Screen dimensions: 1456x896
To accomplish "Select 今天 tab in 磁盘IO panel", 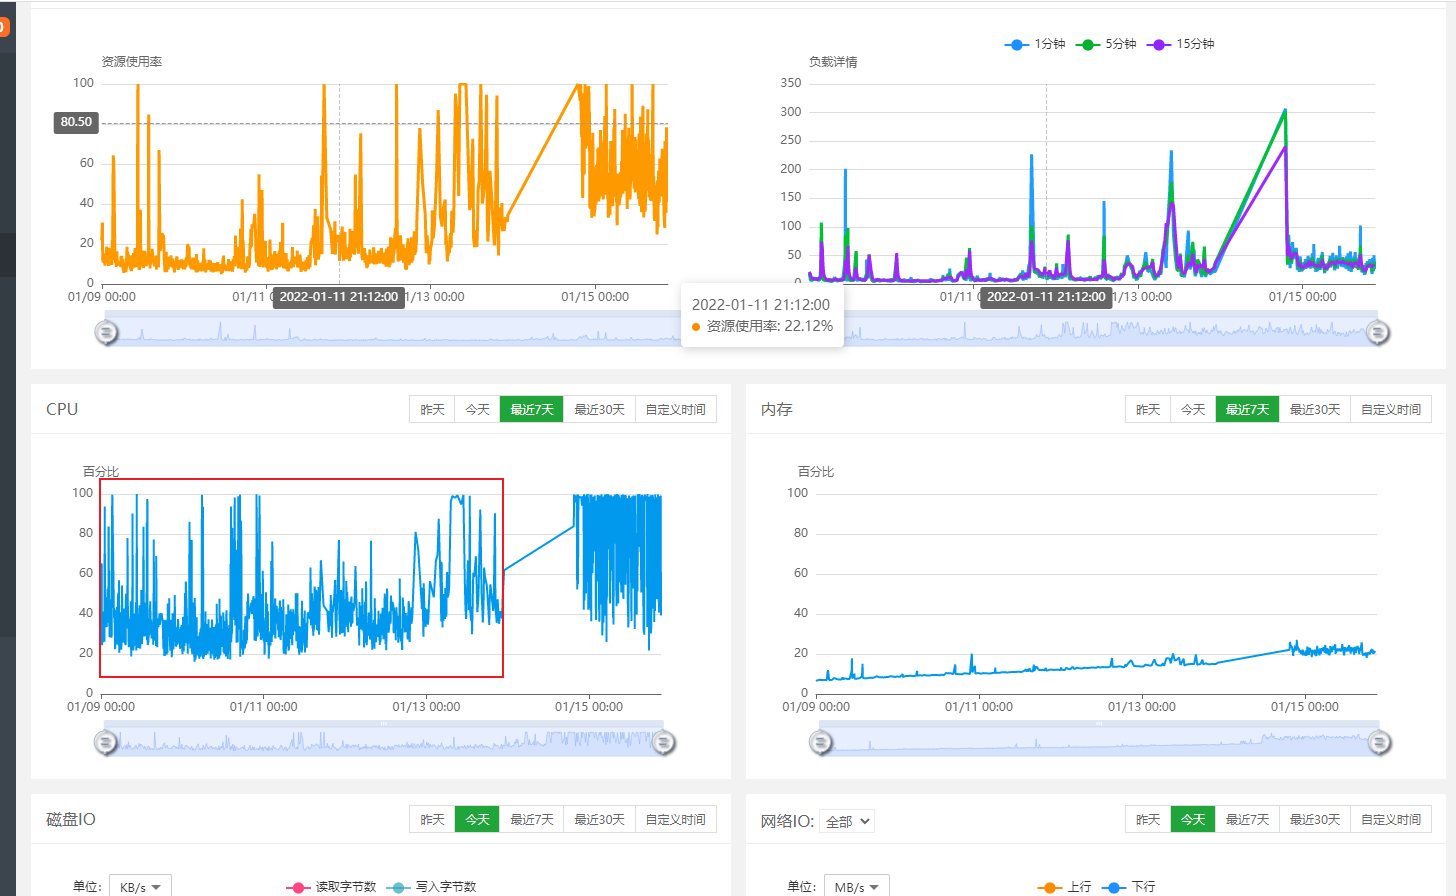I will (477, 819).
